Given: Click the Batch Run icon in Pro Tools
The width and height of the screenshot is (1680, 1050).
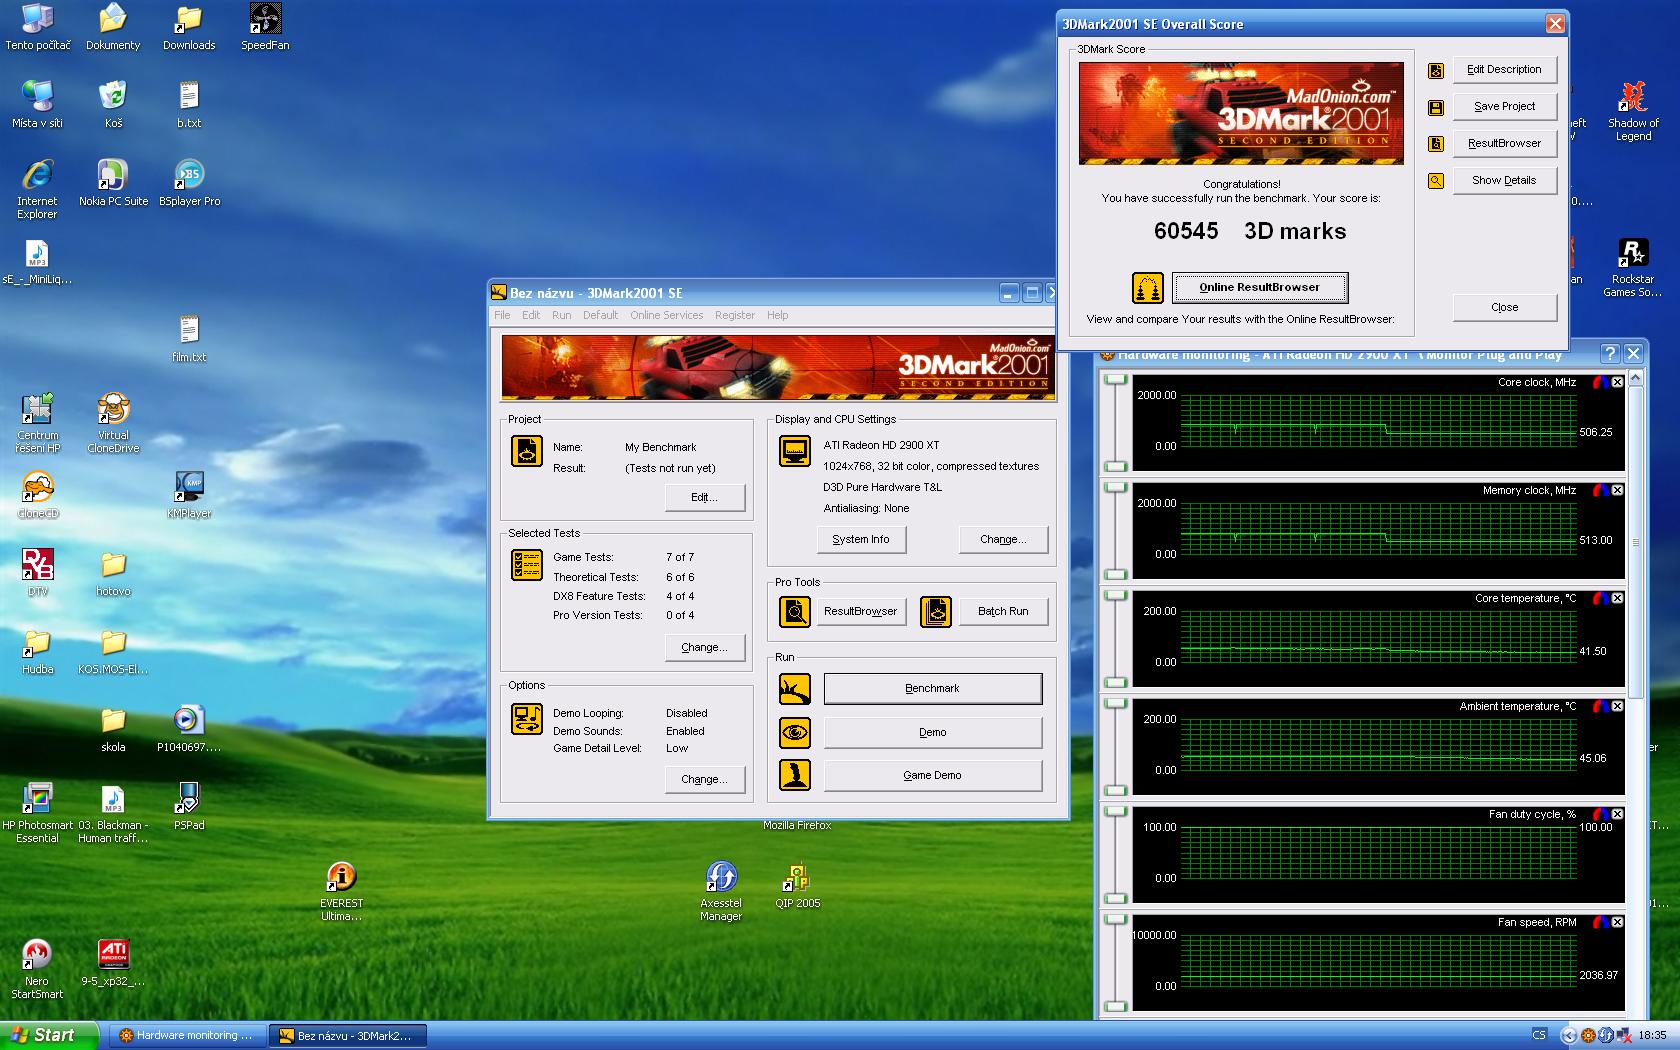Looking at the screenshot, I should tap(936, 611).
